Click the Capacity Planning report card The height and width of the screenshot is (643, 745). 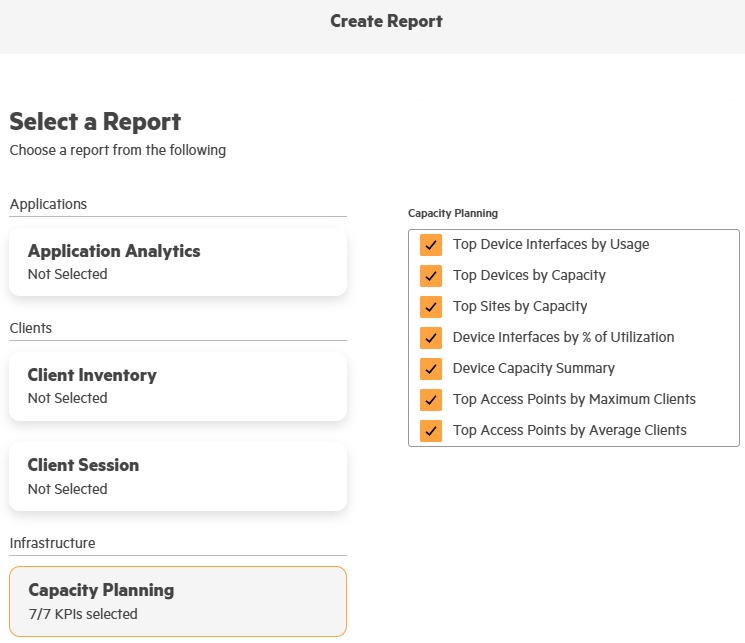[x=178, y=601]
